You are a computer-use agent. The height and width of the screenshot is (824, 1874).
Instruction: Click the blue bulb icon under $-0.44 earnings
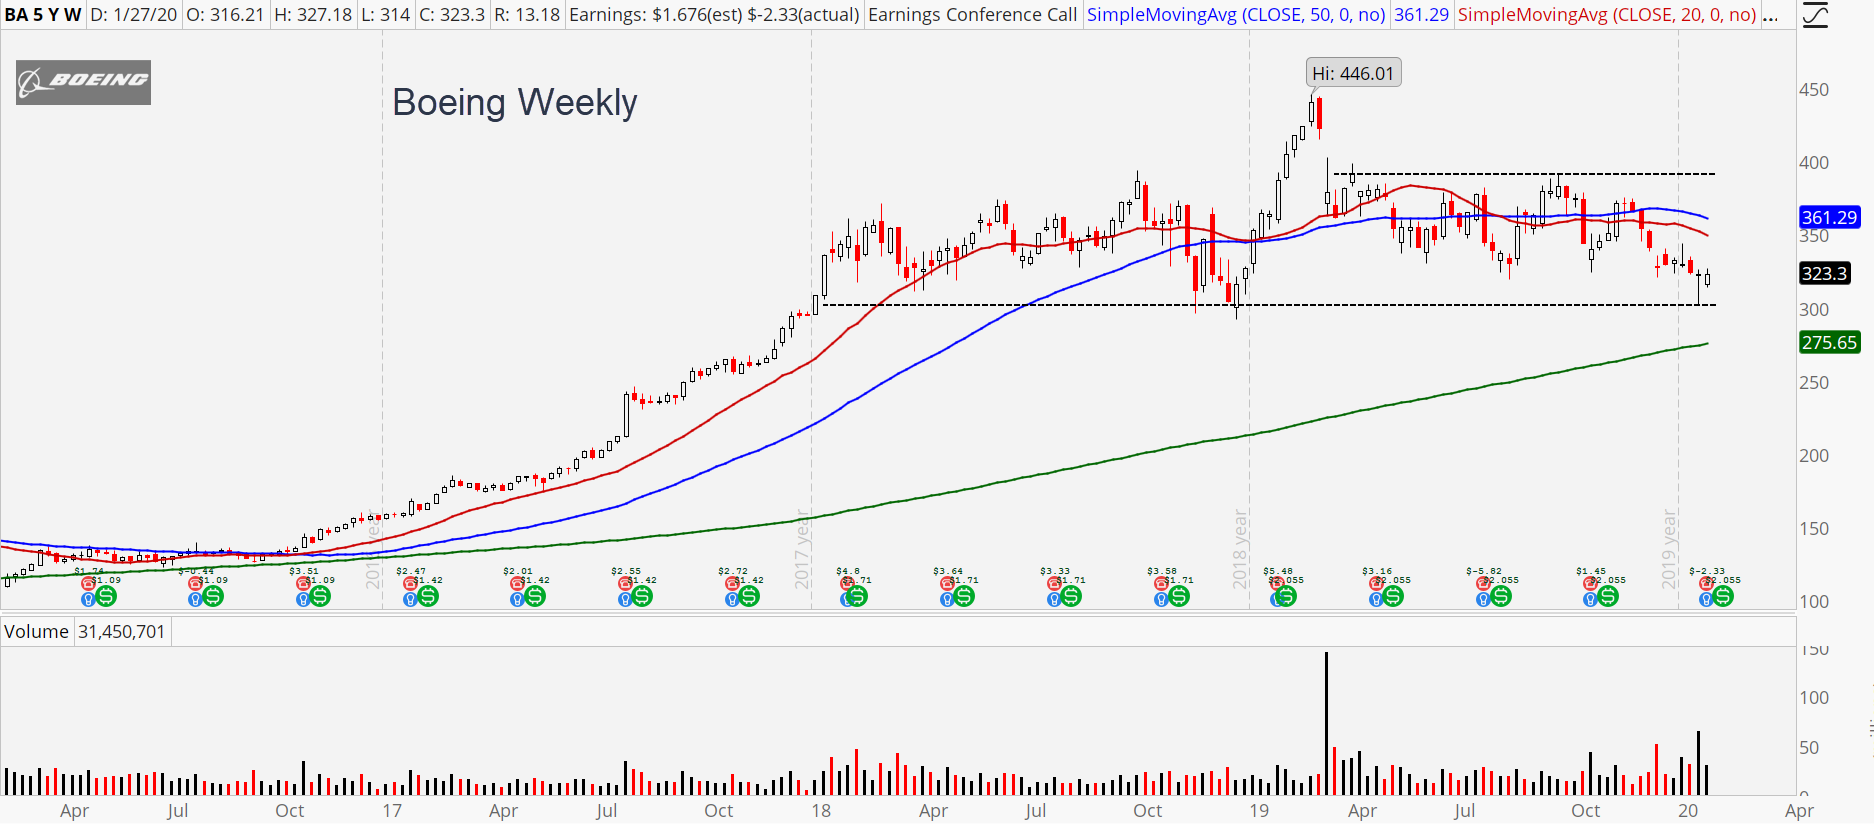tap(195, 599)
